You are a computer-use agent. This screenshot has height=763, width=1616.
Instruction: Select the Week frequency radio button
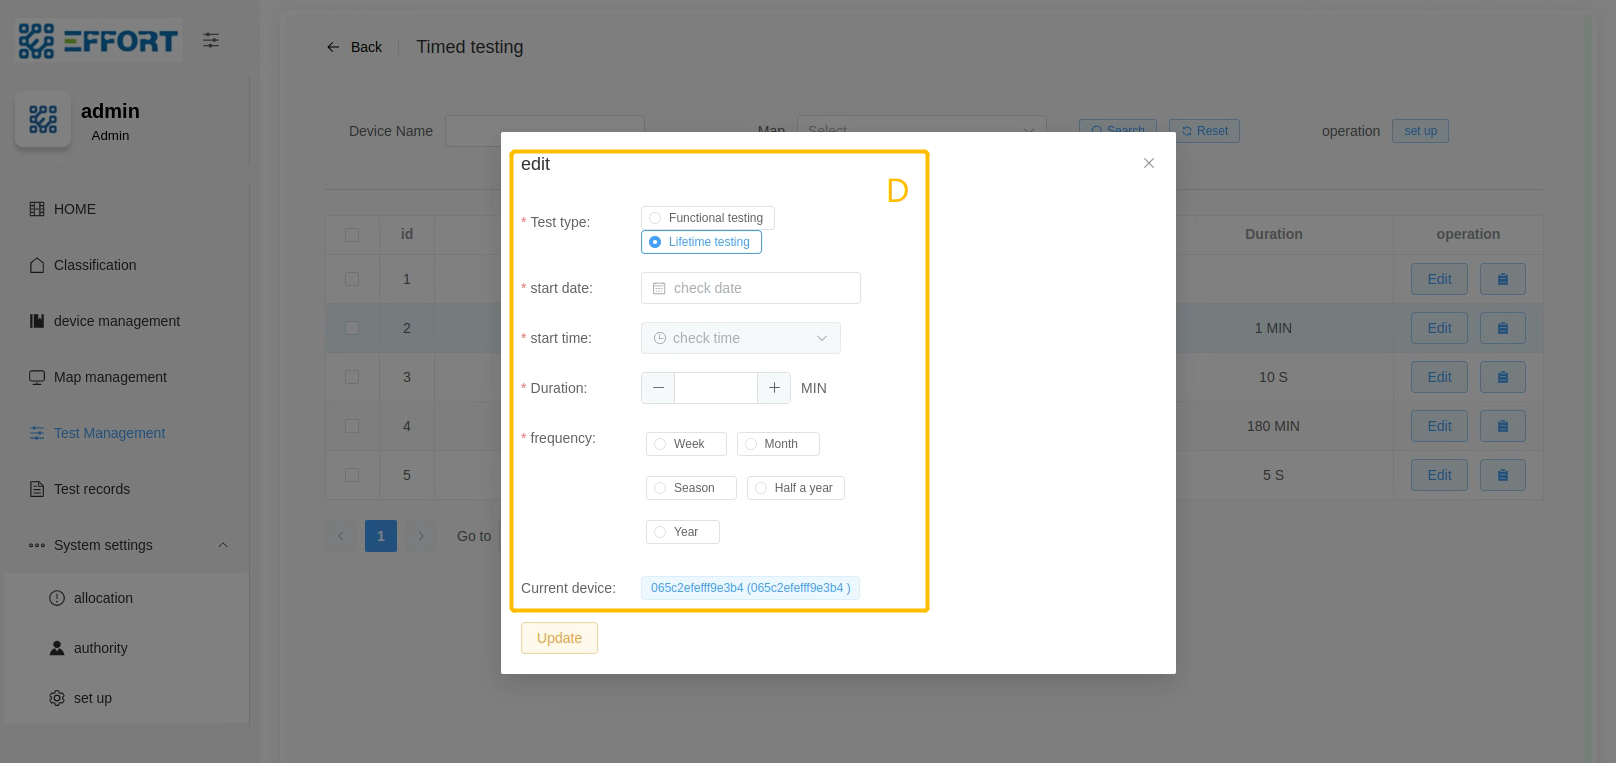pyautogui.click(x=661, y=444)
